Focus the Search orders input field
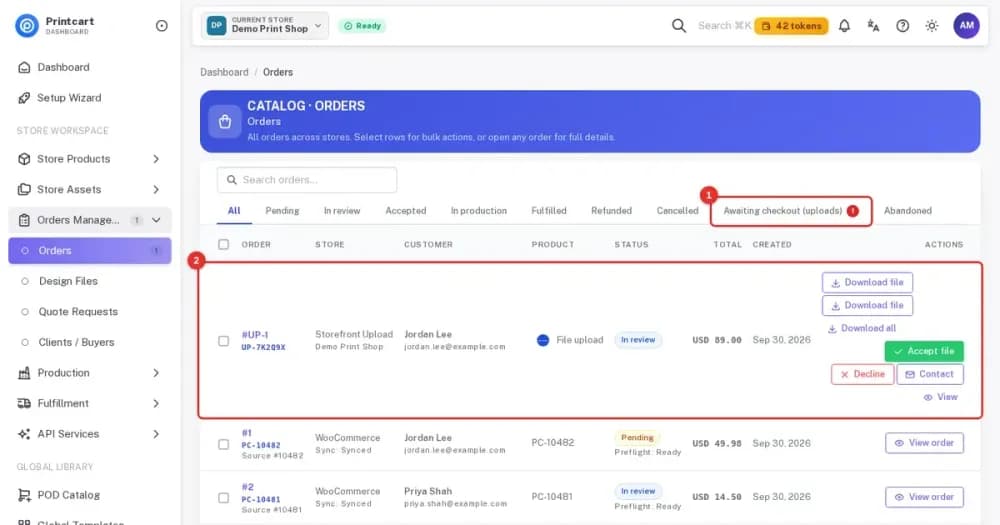The image size is (1000, 525). (307, 180)
